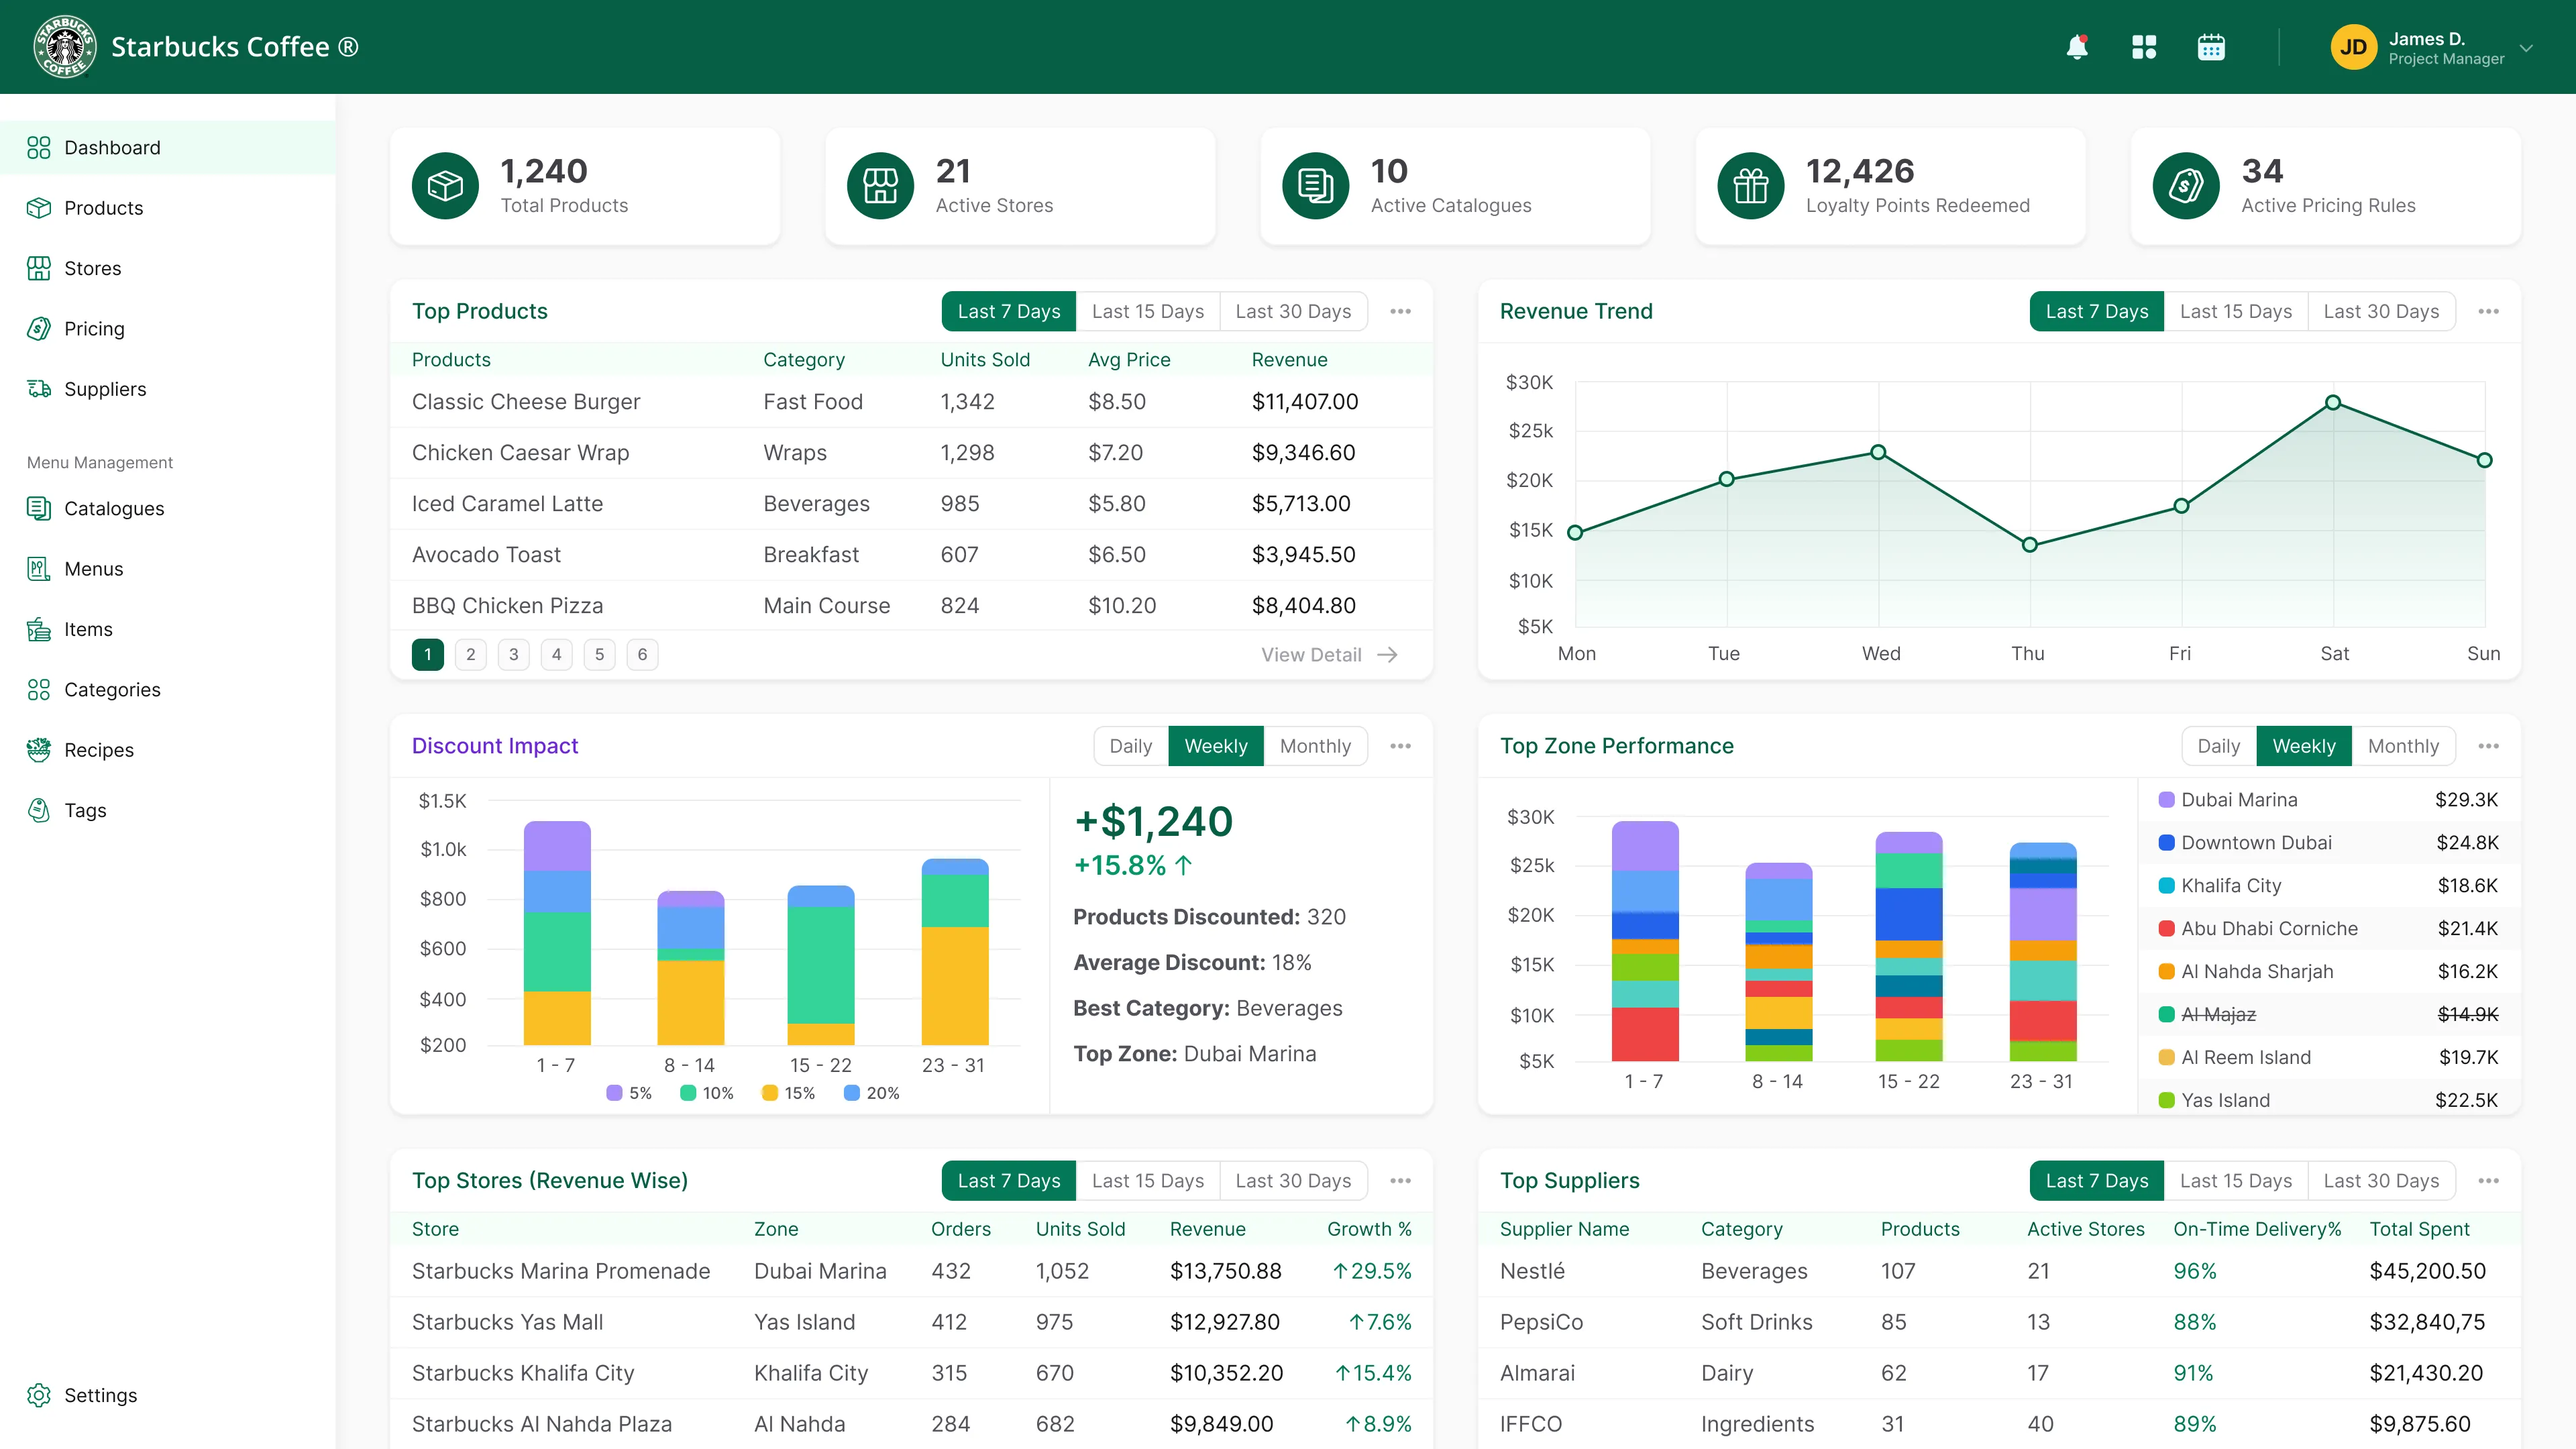
Task: Click View Detail link in Top Products
Action: [x=1329, y=655]
